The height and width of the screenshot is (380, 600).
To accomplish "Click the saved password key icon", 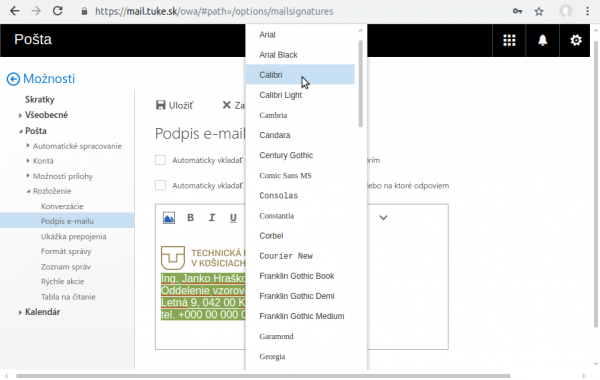I will pyautogui.click(x=517, y=11).
